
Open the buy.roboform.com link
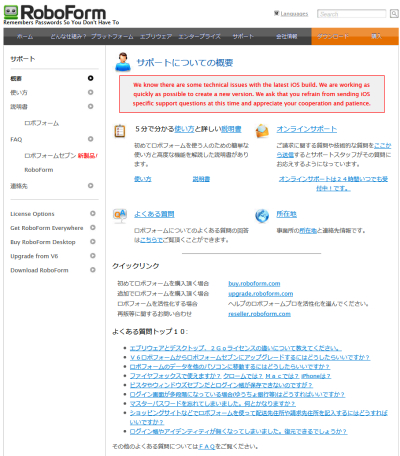254,284
